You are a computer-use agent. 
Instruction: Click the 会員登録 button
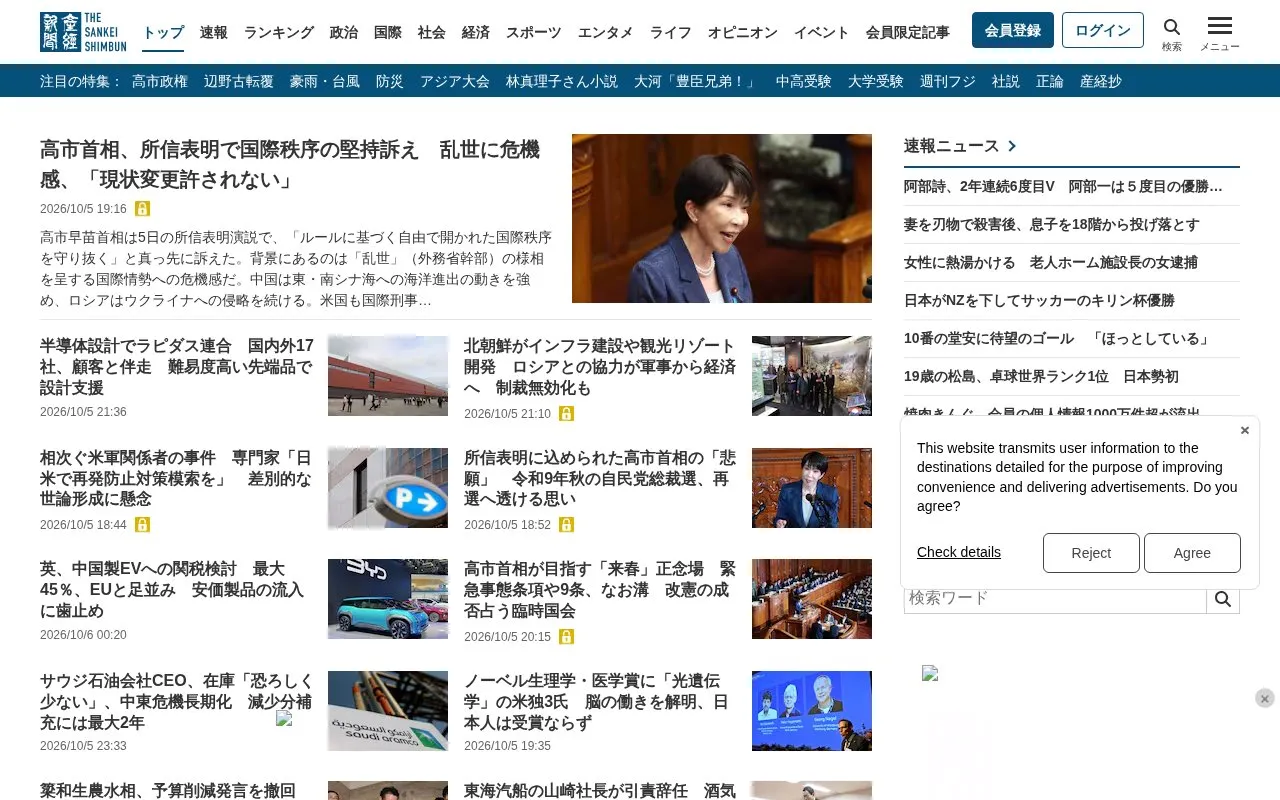pyautogui.click(x=1013, y=30)
